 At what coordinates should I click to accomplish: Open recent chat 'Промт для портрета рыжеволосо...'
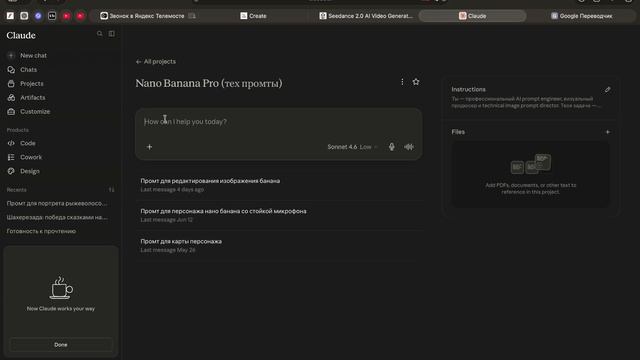pyautogui.click(x=57, y=203)
